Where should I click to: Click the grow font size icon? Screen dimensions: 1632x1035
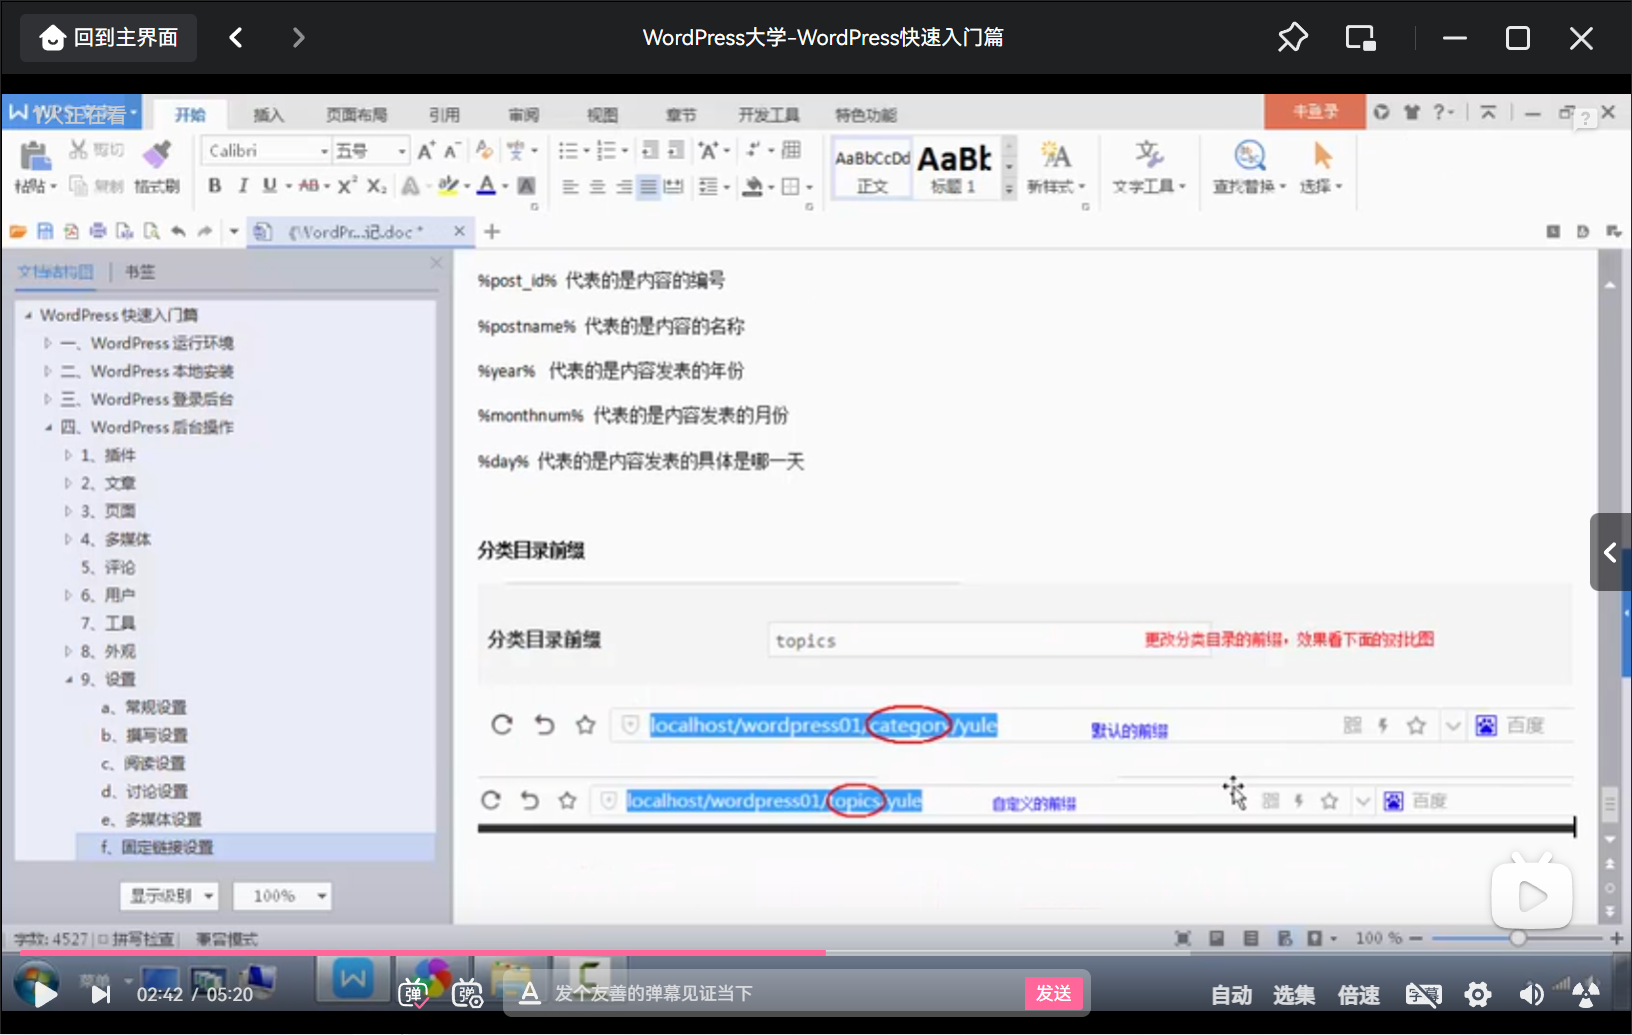coord(426,151)
